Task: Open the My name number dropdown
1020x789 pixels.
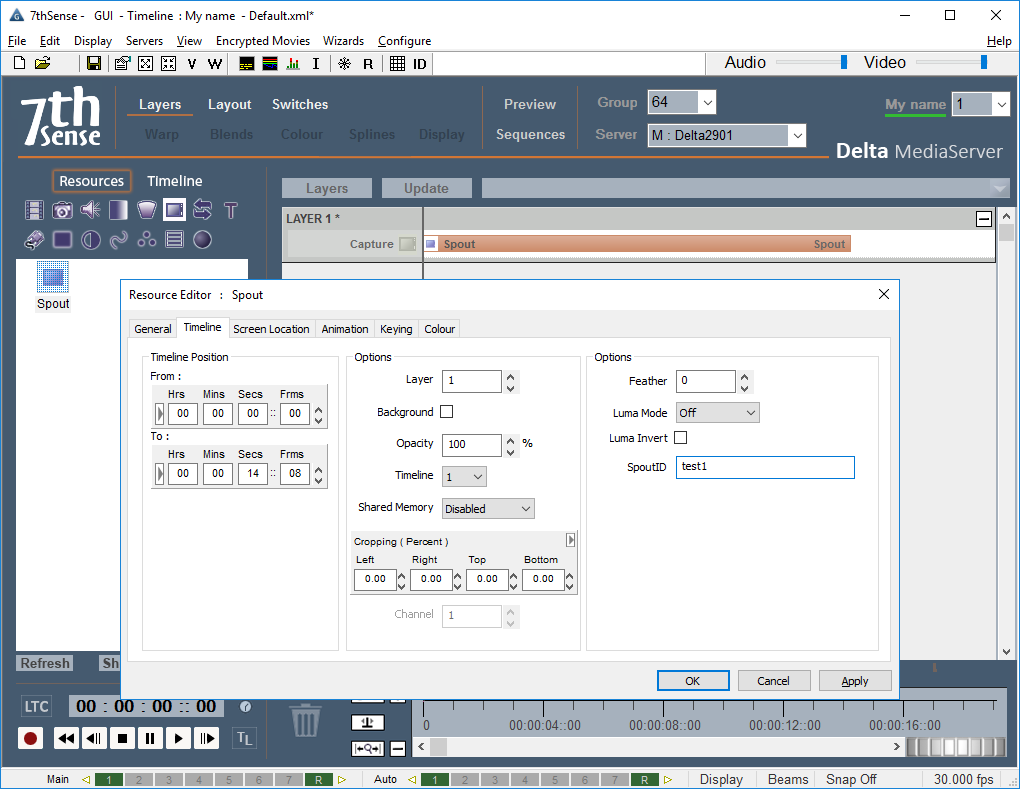Action: [x=1002, y=104]
